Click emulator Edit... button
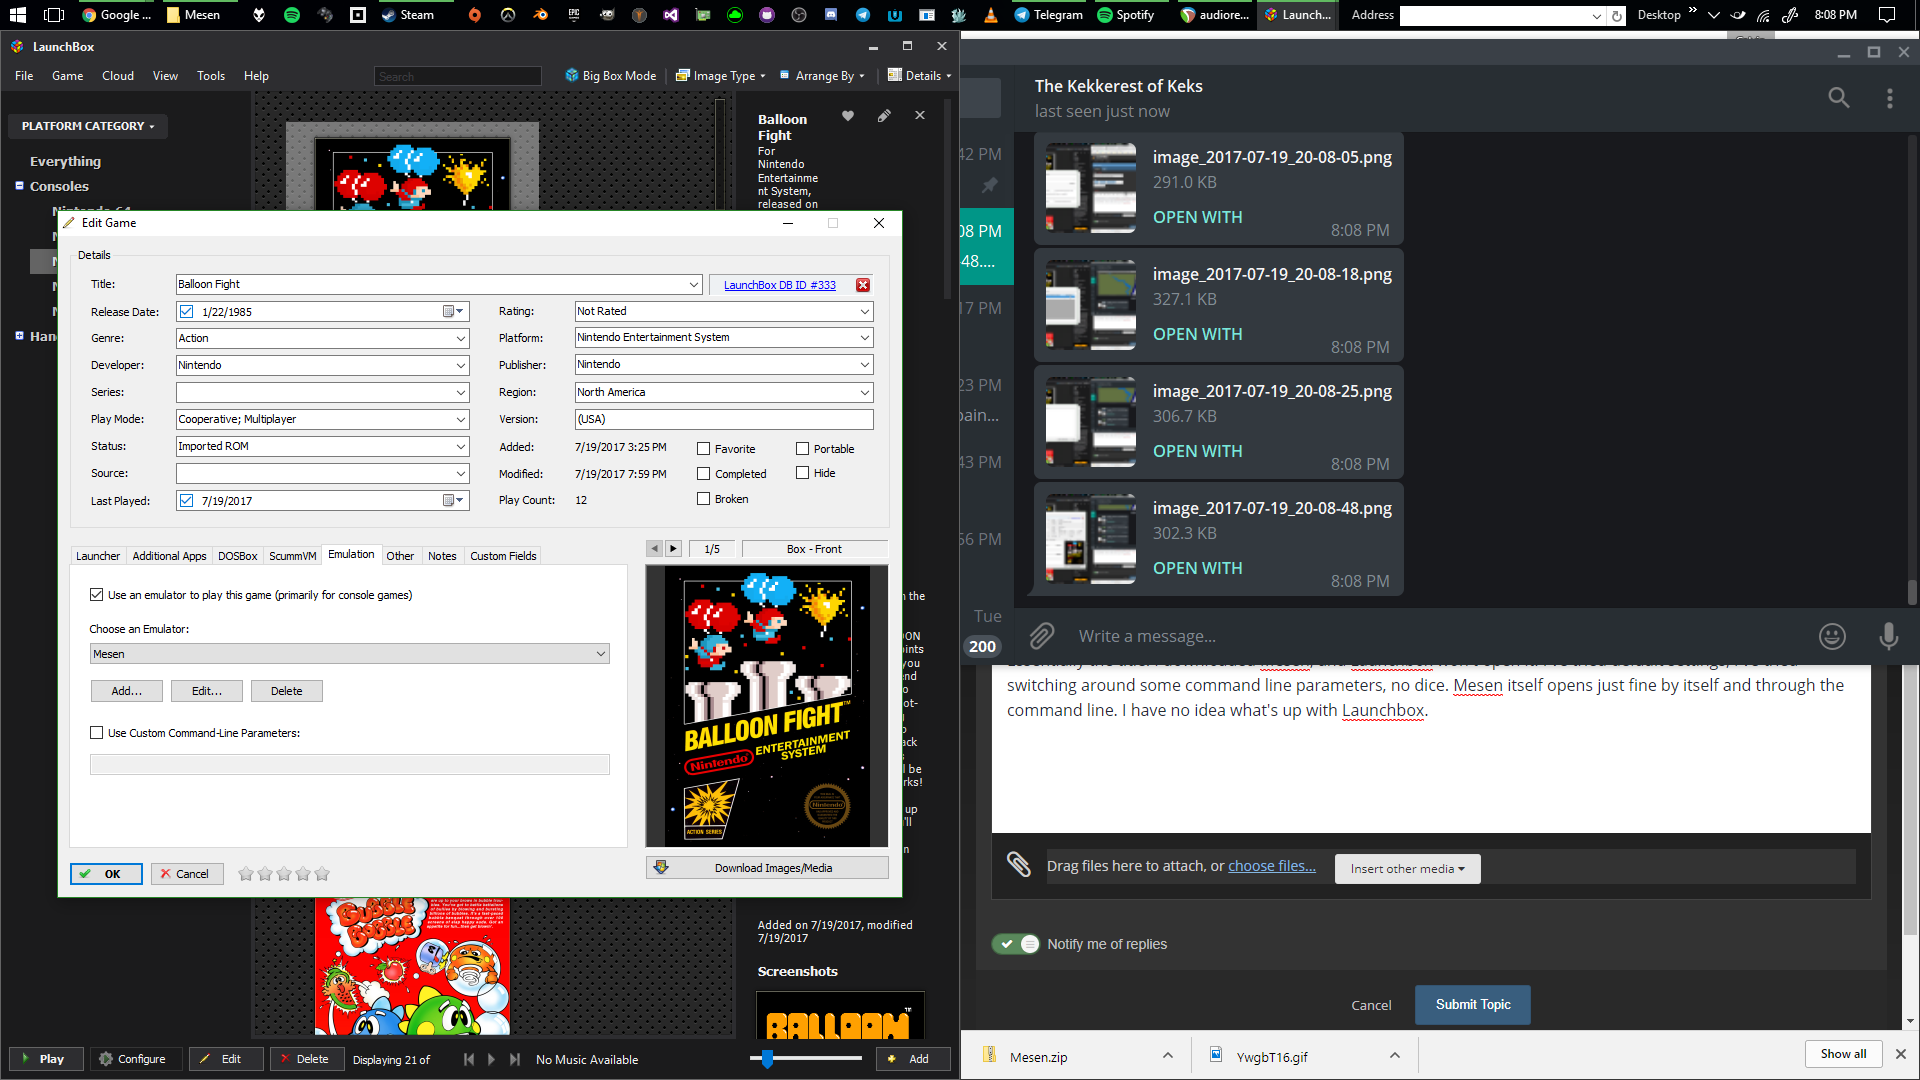Viewport: 1920px width, 1080px height. click(207, 691)
